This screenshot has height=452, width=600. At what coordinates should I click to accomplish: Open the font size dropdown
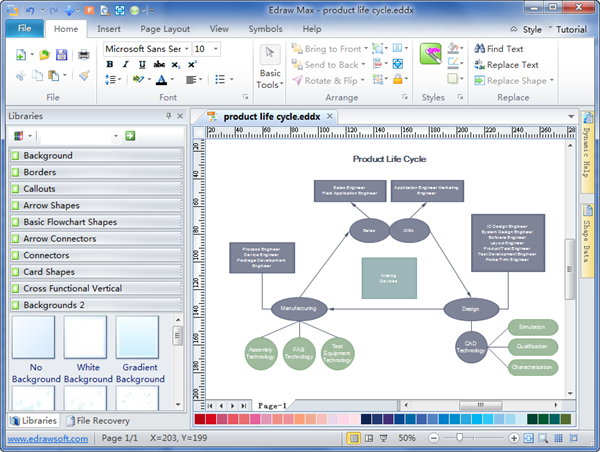click(216, 48)
